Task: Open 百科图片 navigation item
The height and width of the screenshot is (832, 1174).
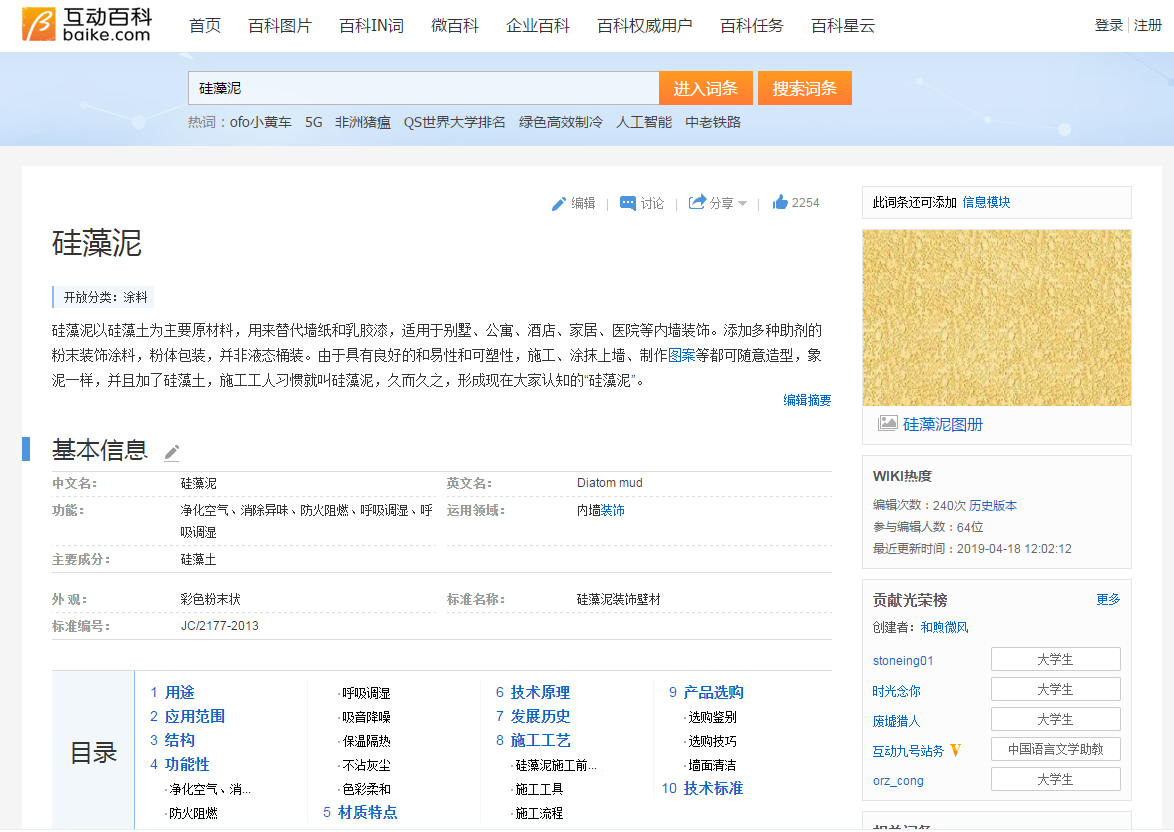Action: (x=279, y=26)
